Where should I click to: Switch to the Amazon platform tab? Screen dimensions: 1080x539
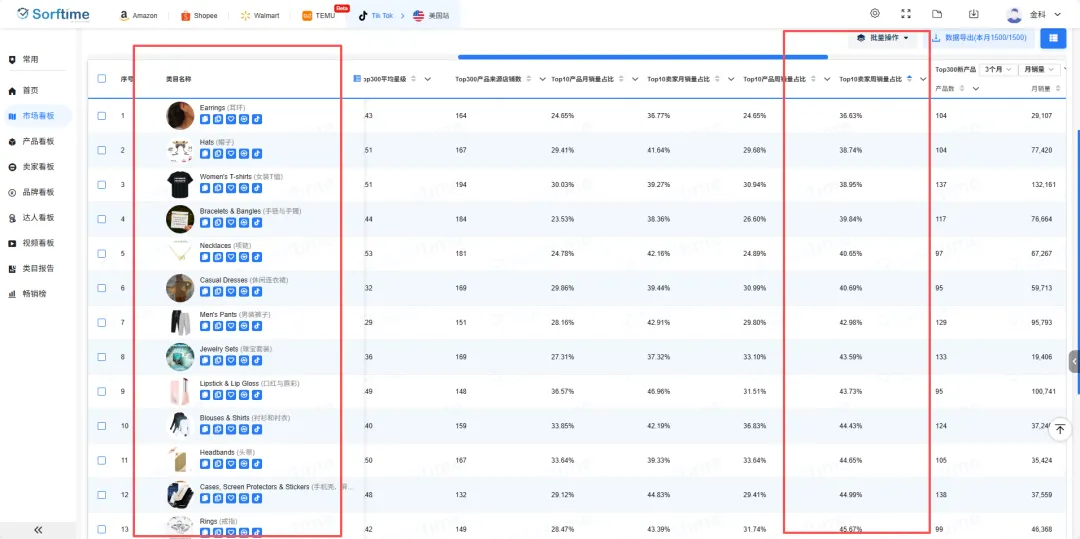(x=138, y=16)
